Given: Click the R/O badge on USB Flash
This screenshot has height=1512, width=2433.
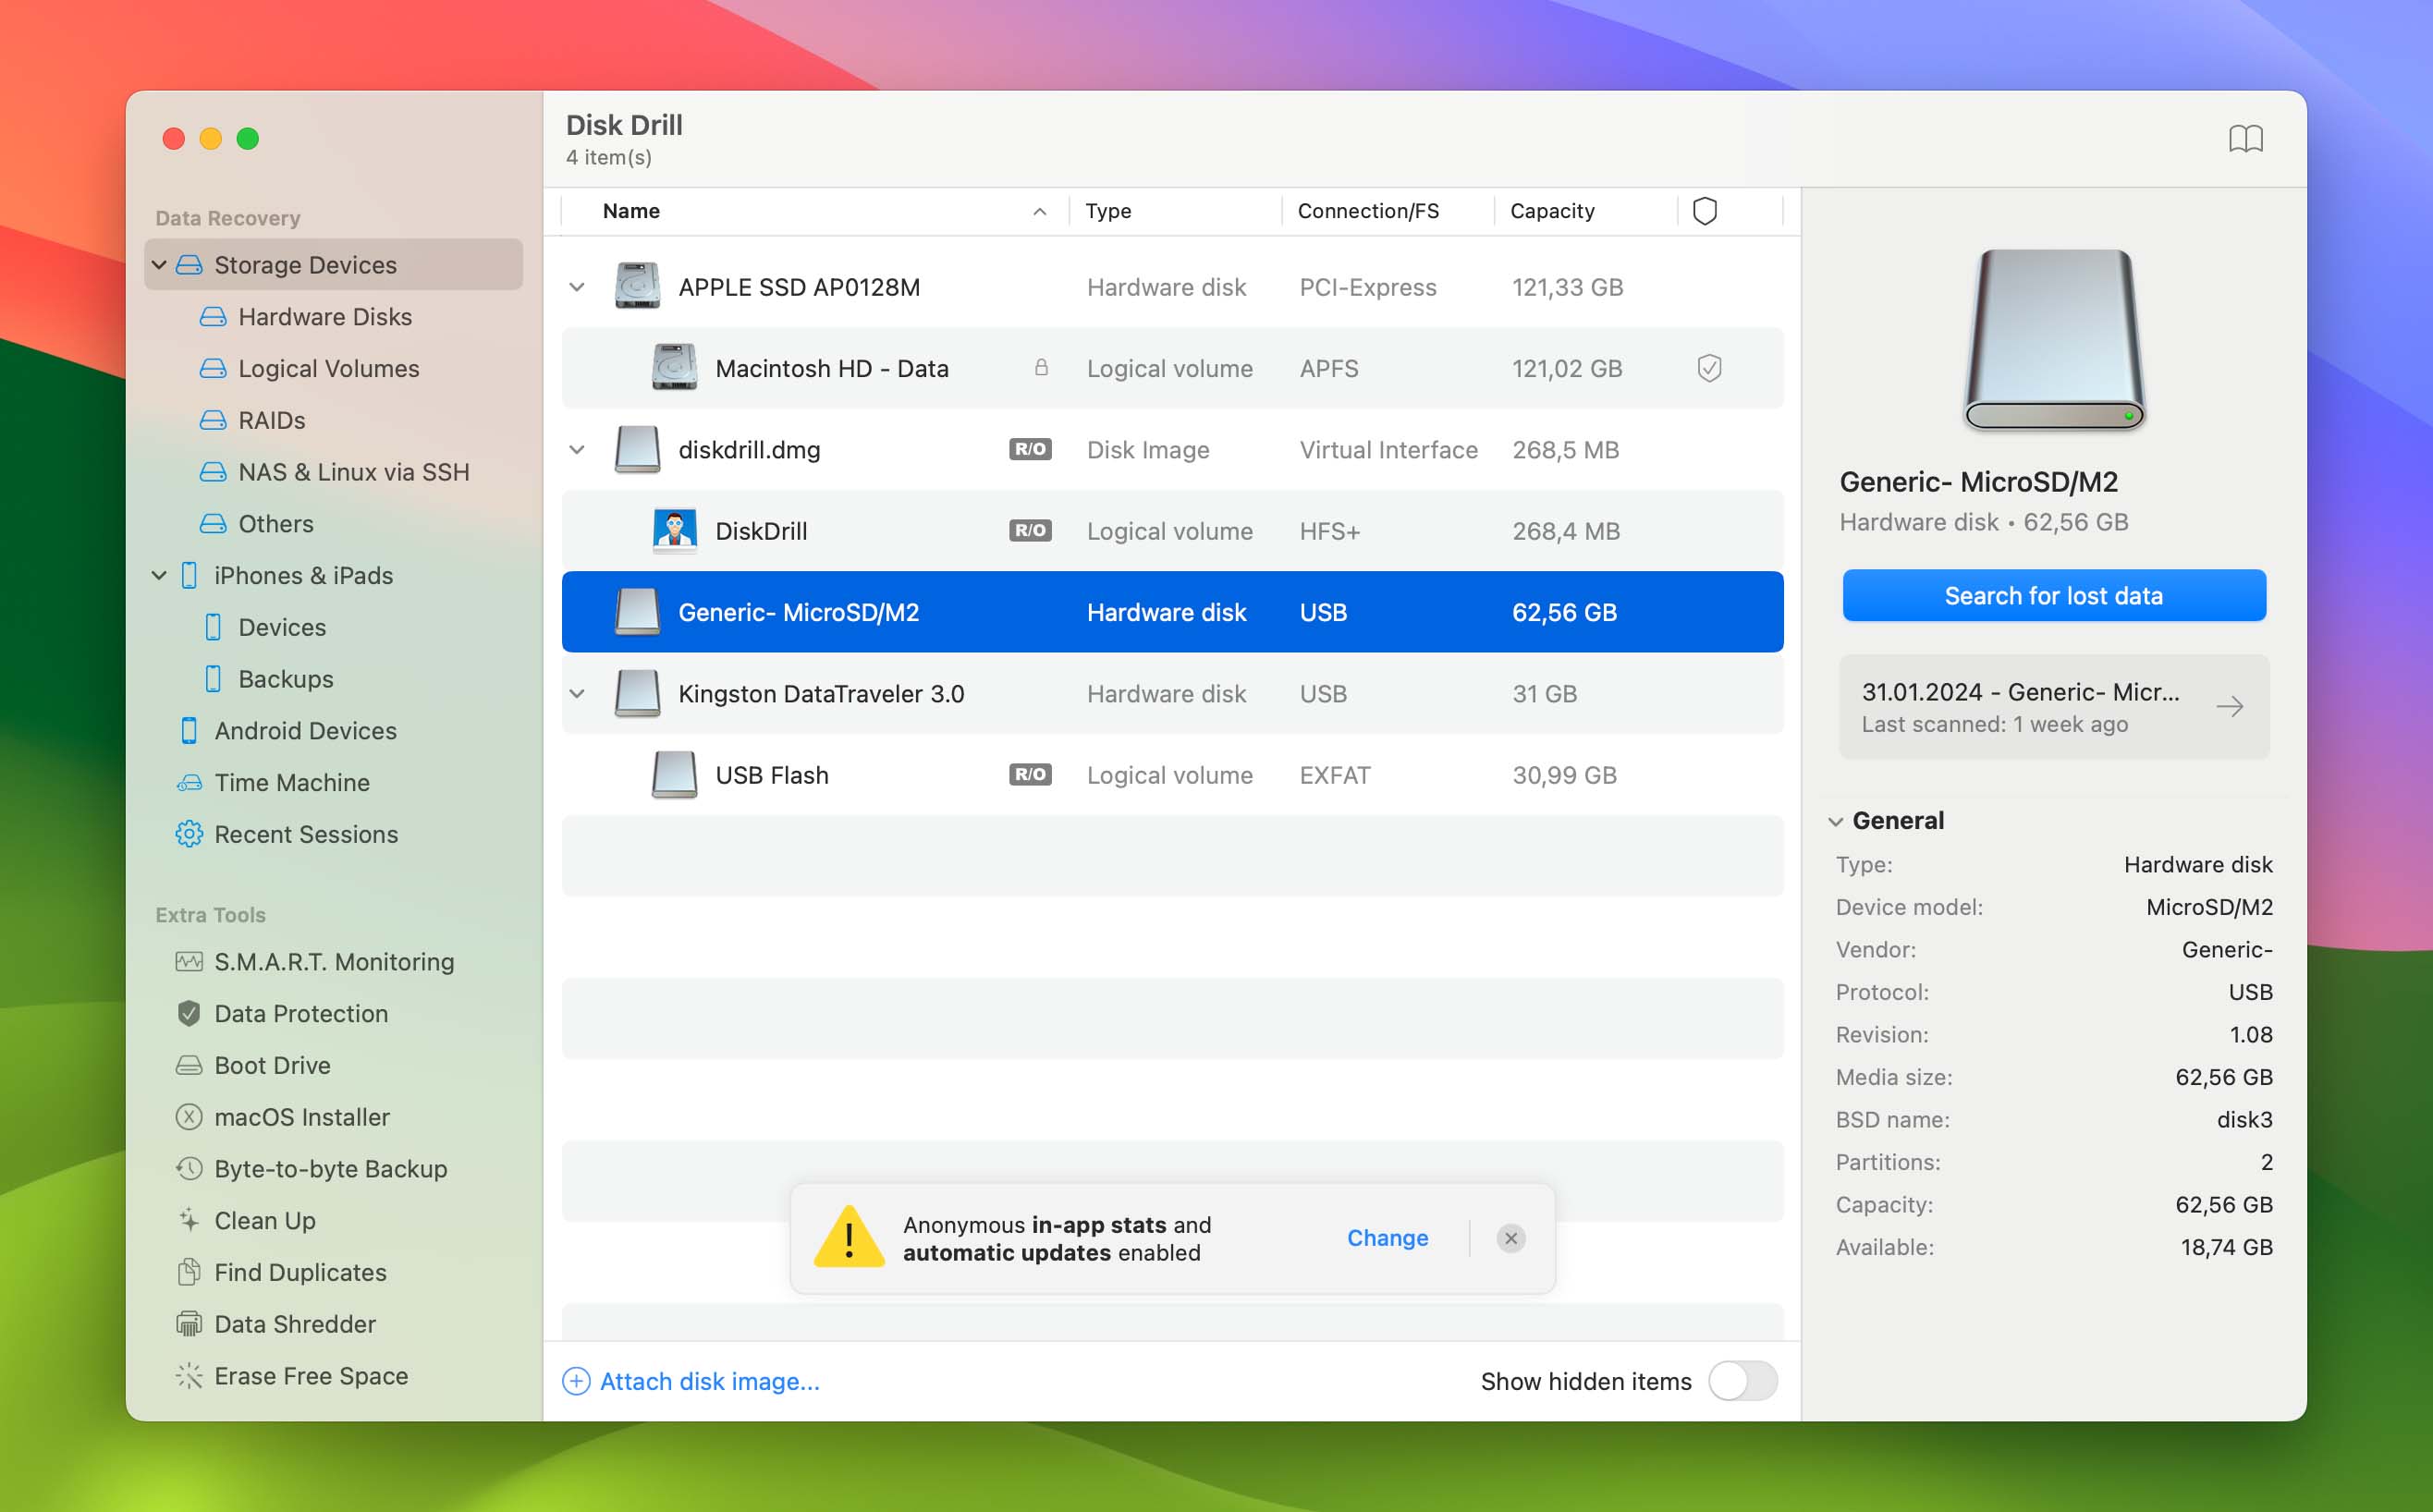Looking at the screenshot, I should 1030,774.
